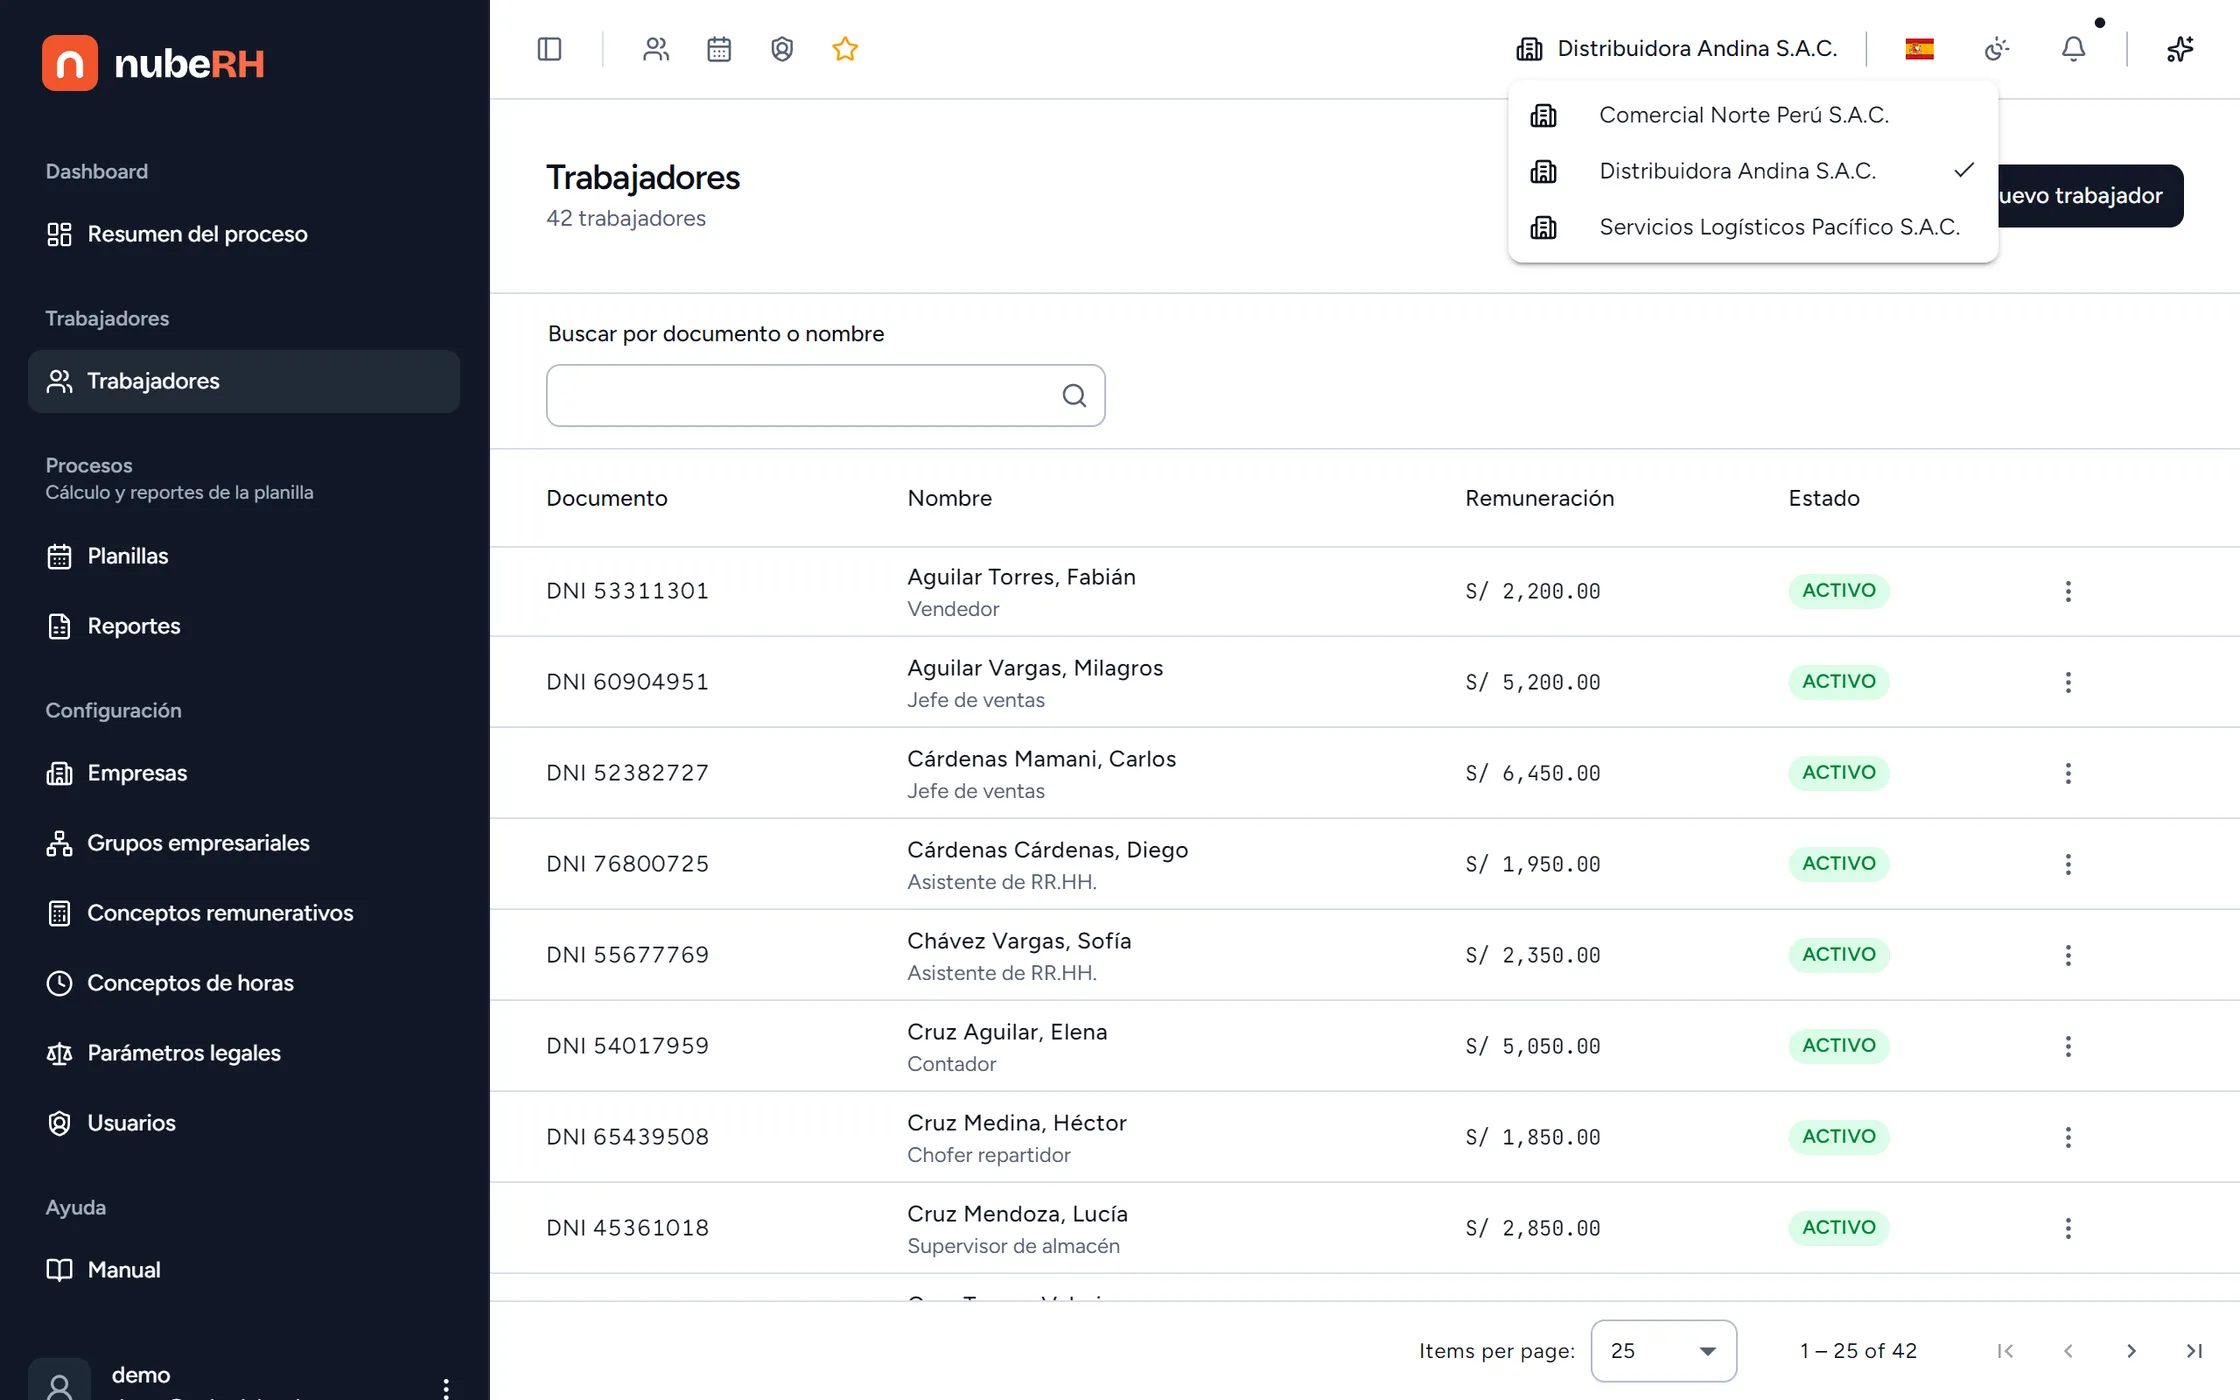Open Conceptos remunerativos
This screenshot has width=2240, height=1400.
pyautogui.click(x=244, y=913)
